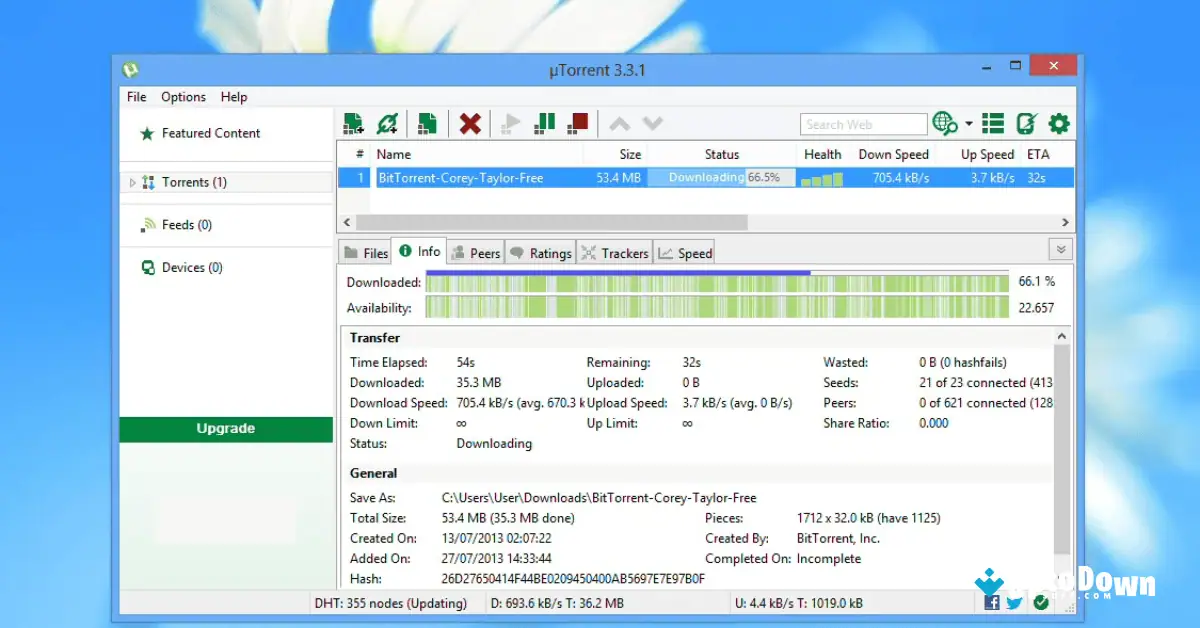Open the Options menu
This screenshot has width=1200, height=628.
[183, 96]
